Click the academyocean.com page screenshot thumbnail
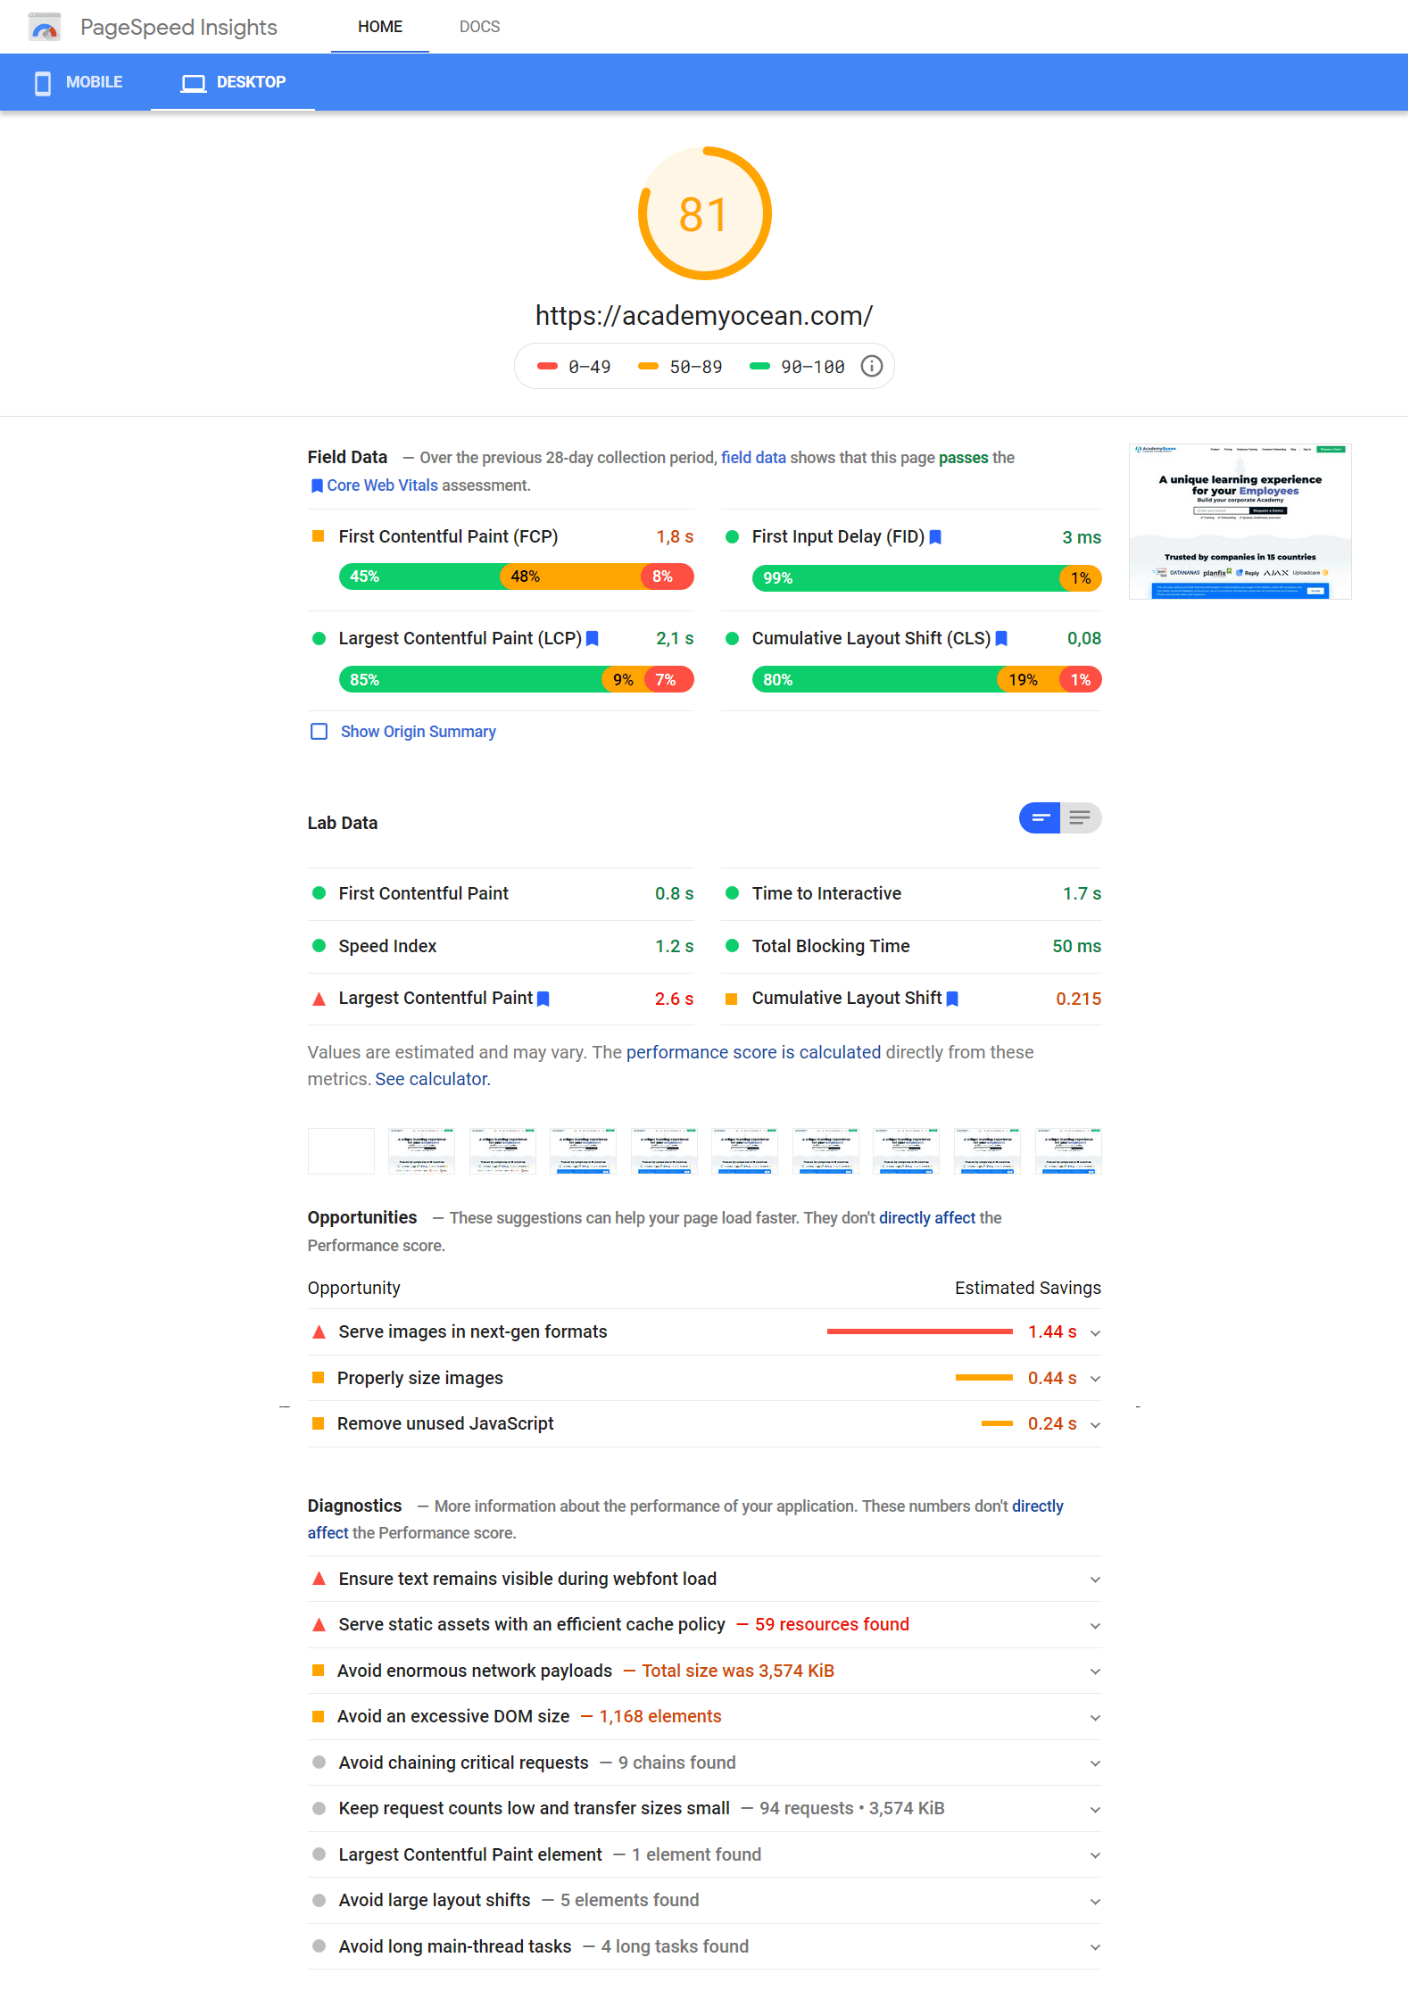 click(1240, 522)
